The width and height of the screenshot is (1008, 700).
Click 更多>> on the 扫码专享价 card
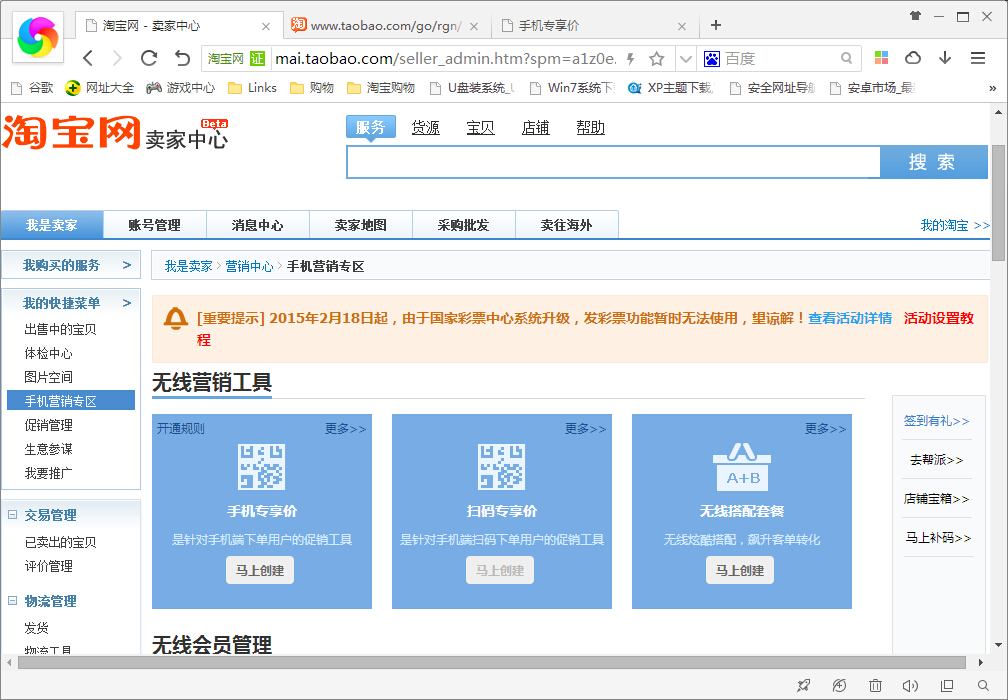[585, 429]
